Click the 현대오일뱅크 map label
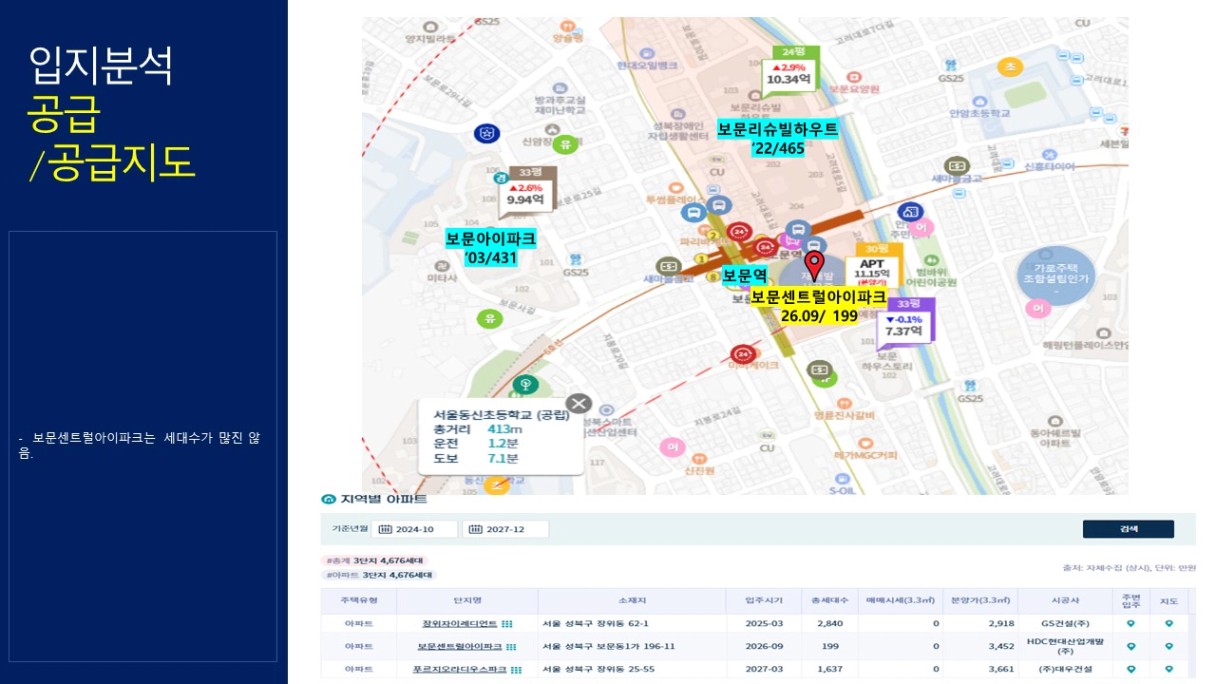Image resolution: width=1216 pixels, height=684 pixels. pyautogui.click(x=646, y=65)
